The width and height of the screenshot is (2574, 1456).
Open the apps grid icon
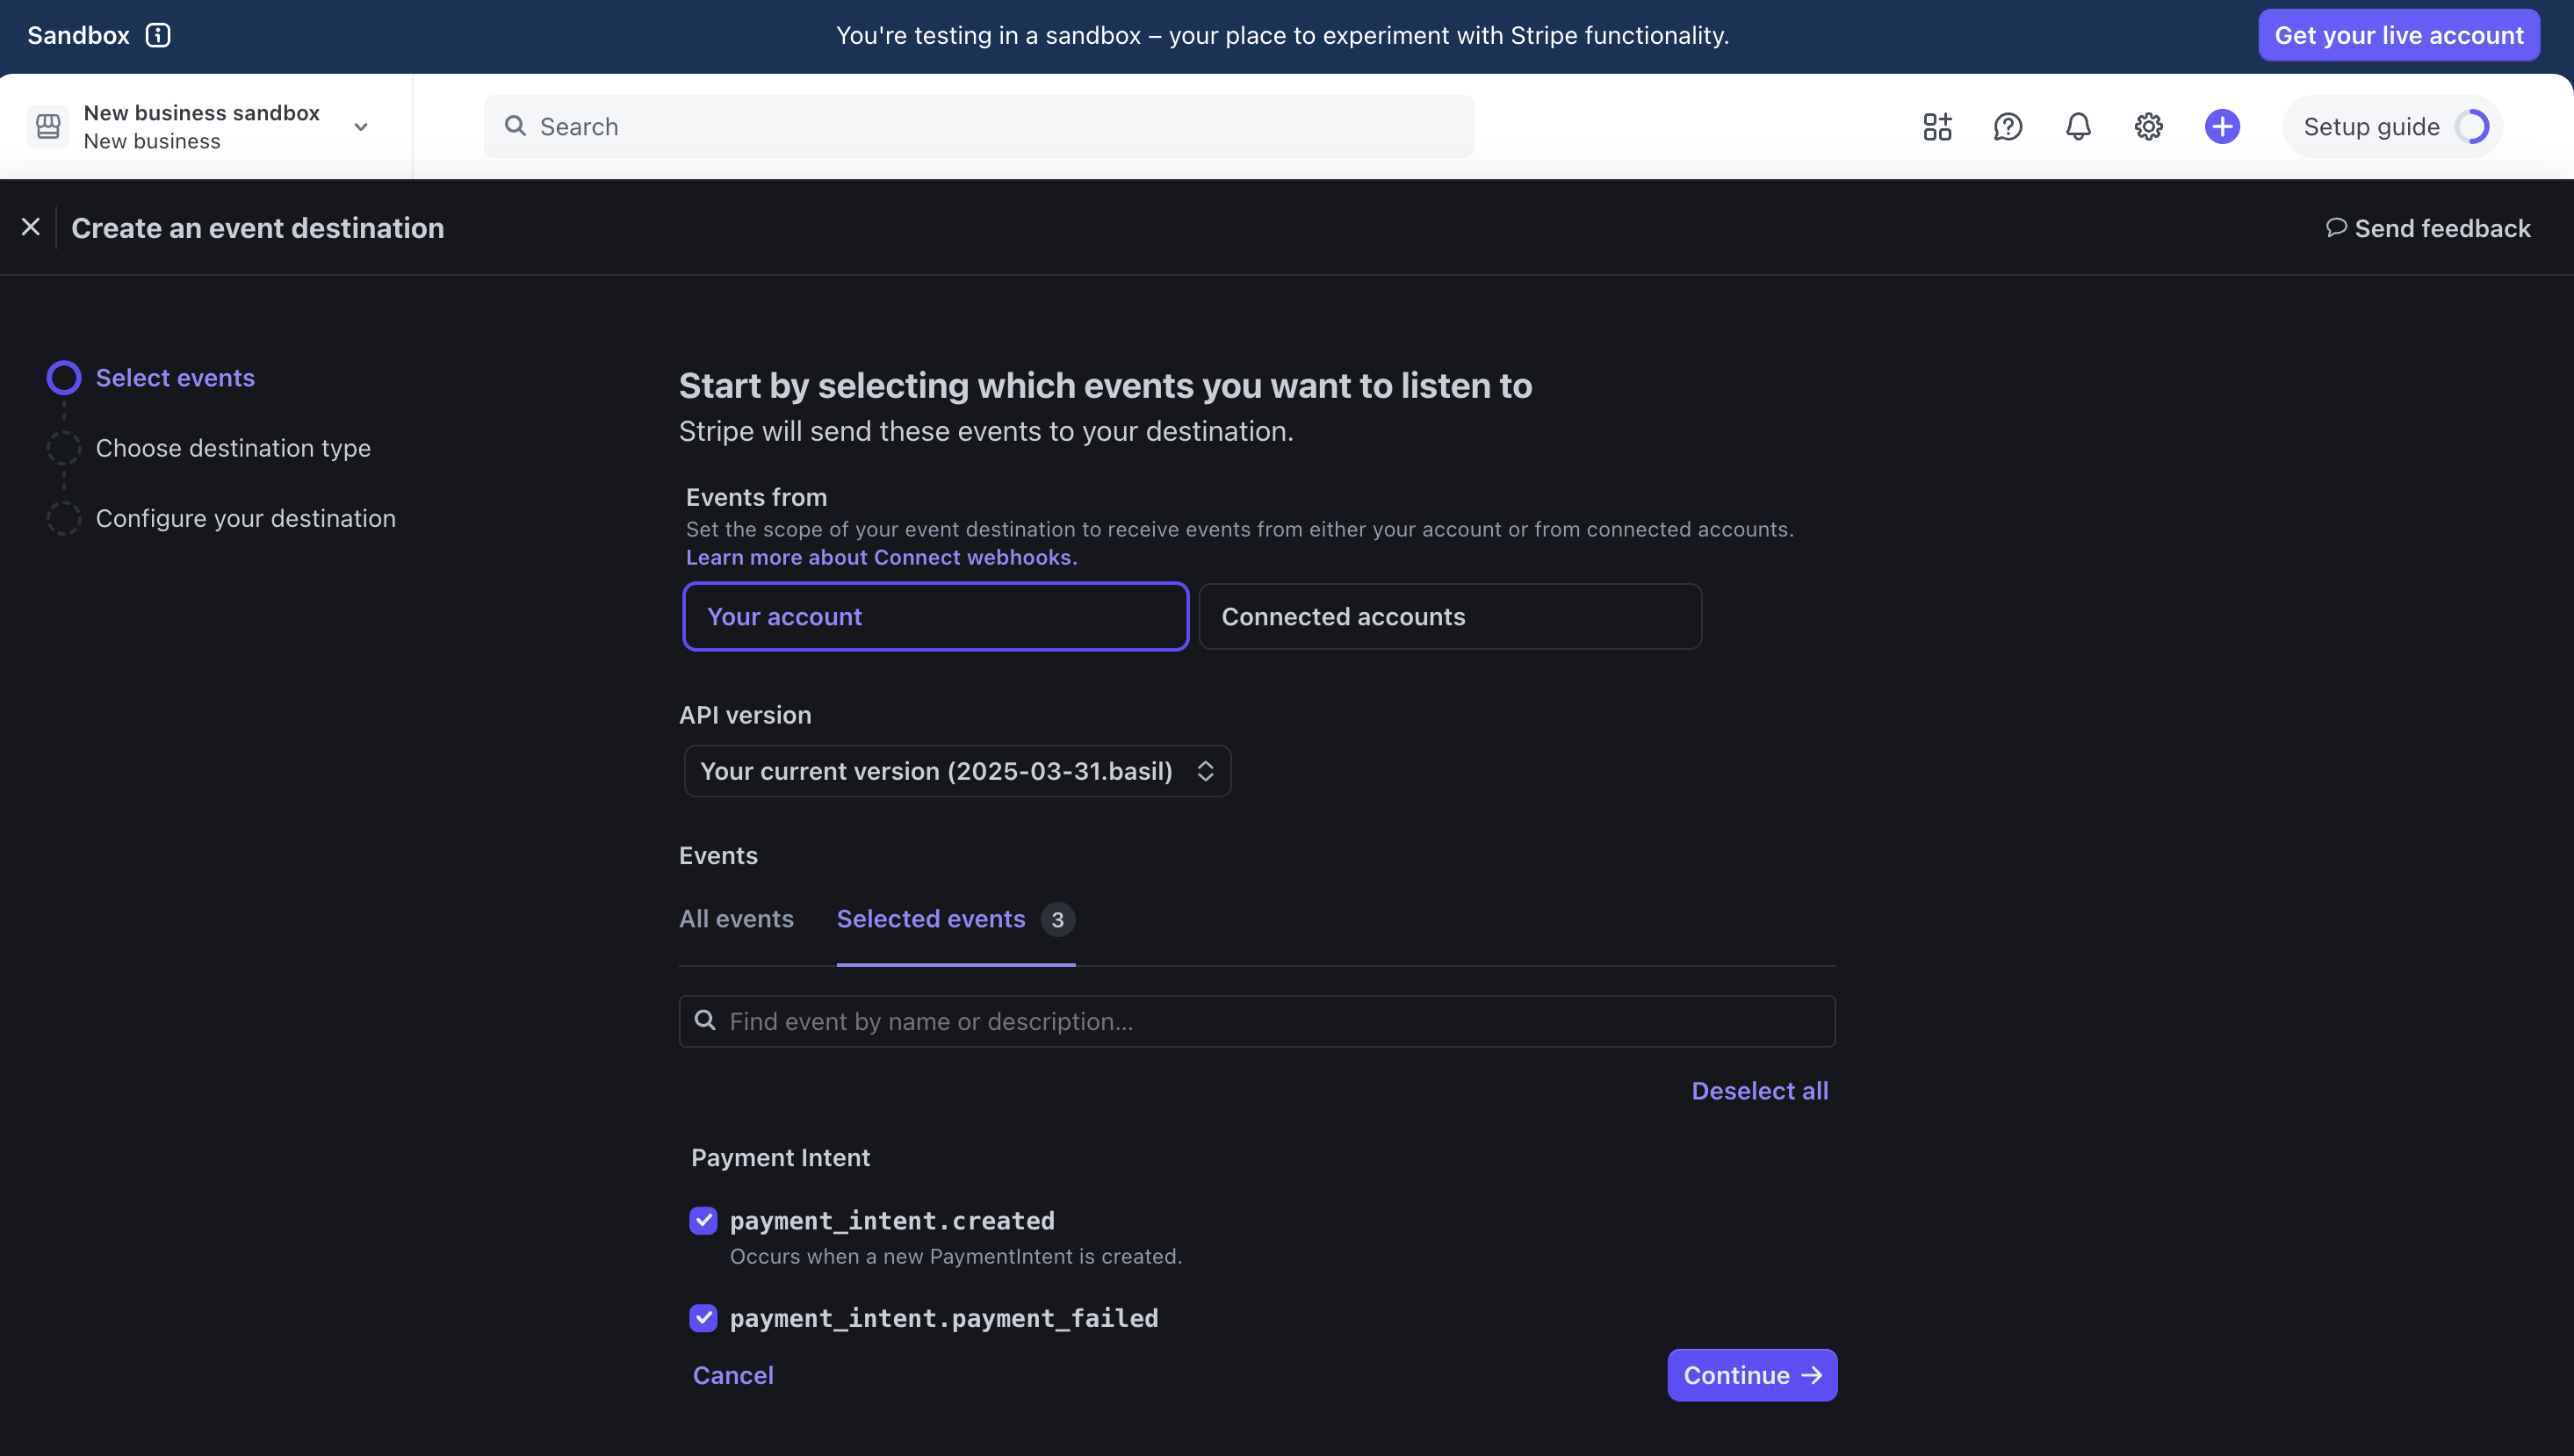tap(1937, 127)
